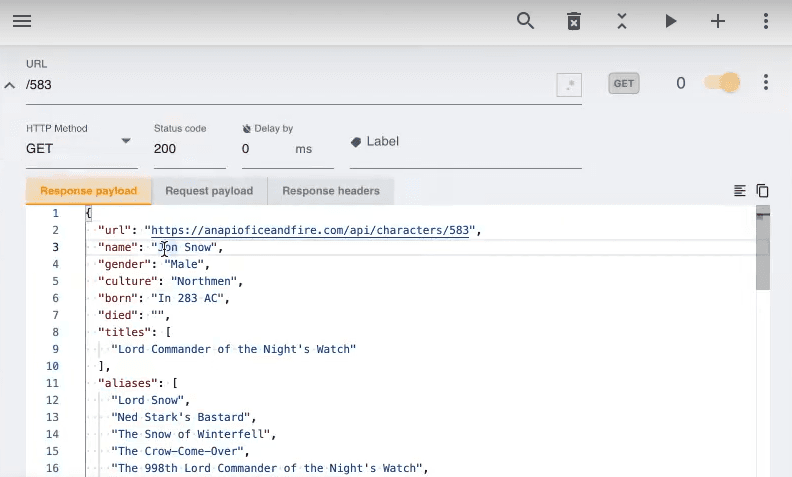Image resolution: width=792 pixels, height=477 pixels.
Task: Collapse all items with the arrows icon
Action: [x=622, y=21]
